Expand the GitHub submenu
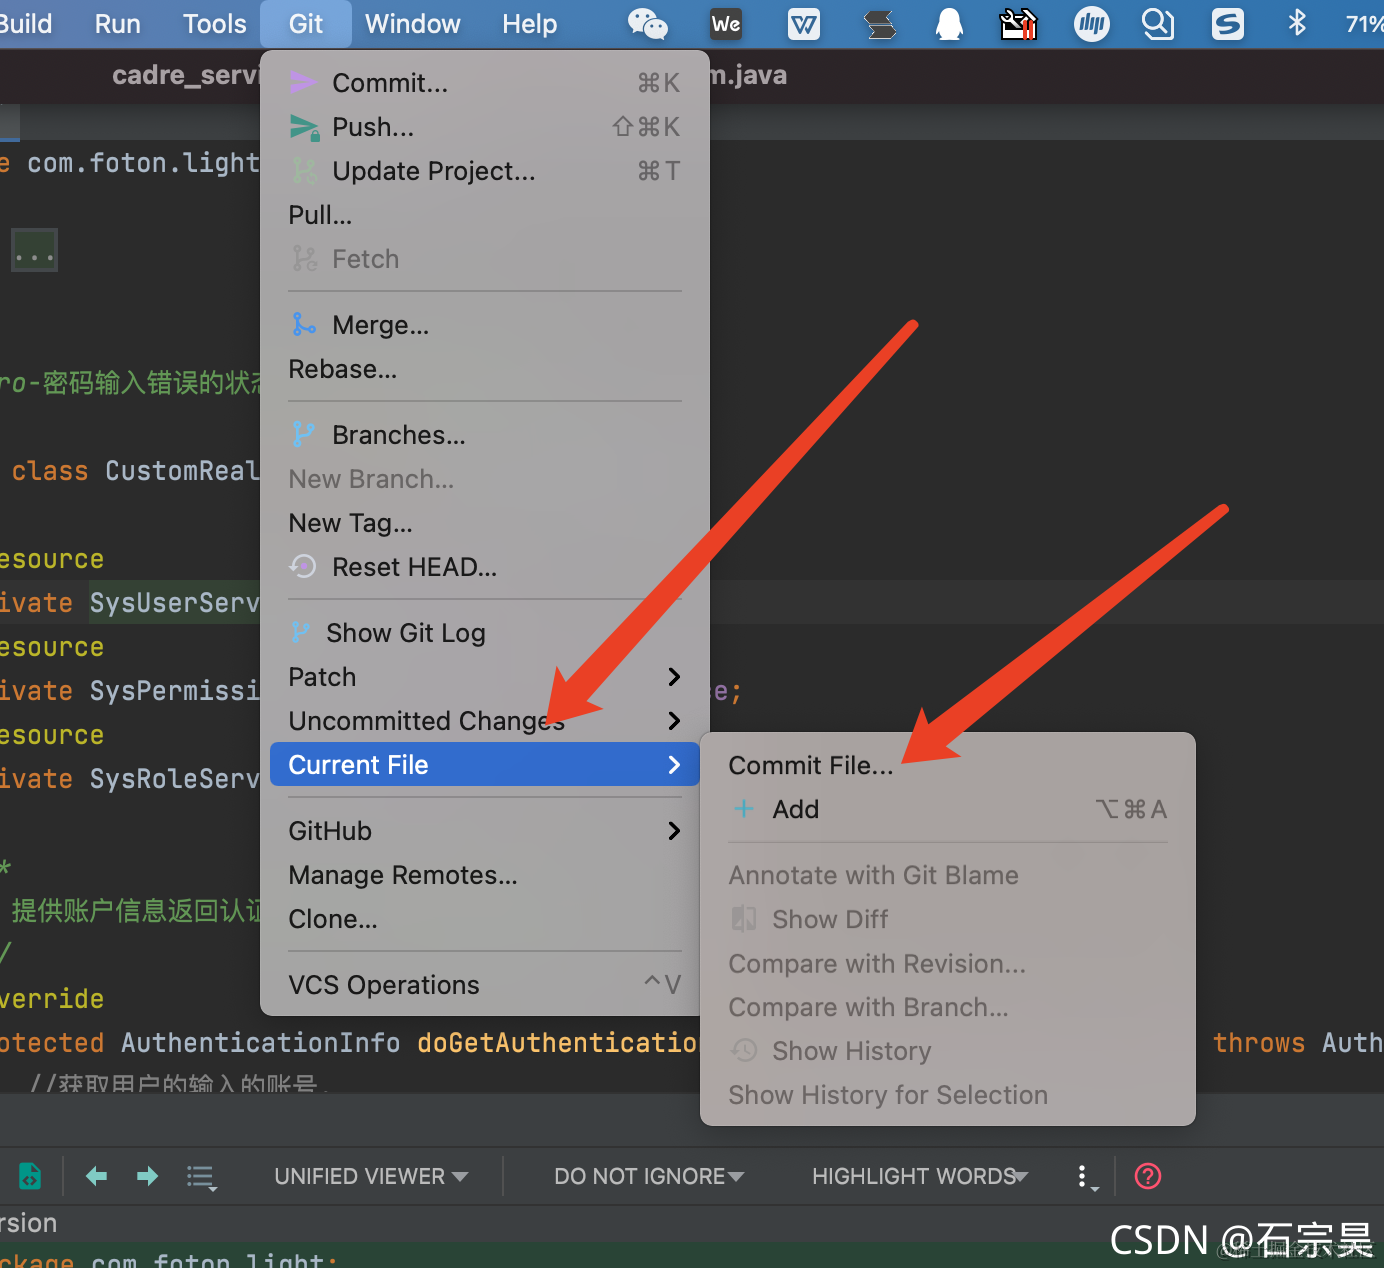This screenshot has width=1384, height=1268. click(485, 831)
